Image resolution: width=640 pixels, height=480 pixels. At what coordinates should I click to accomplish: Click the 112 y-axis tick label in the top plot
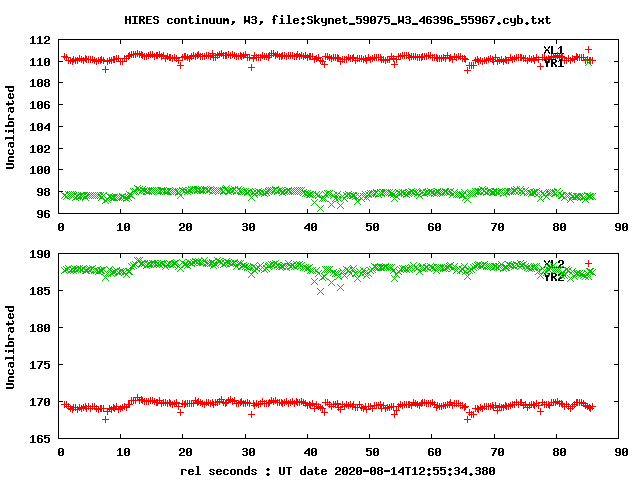coord(40,40)
